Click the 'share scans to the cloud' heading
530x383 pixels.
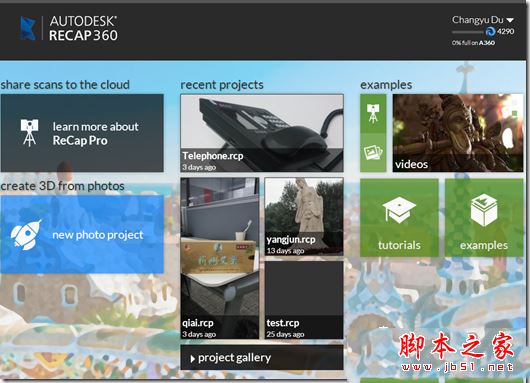65,85
